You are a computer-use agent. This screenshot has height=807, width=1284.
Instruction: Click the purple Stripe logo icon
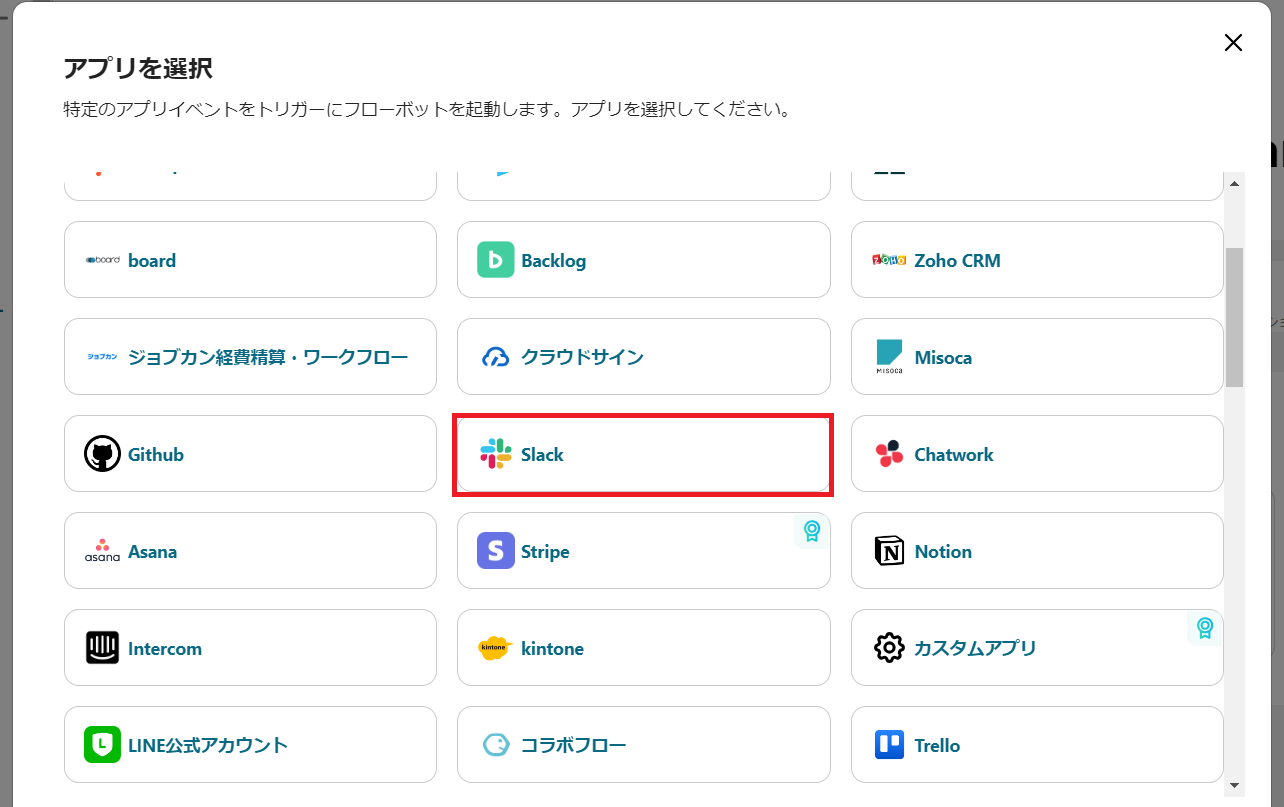click(x=496, y=551)
